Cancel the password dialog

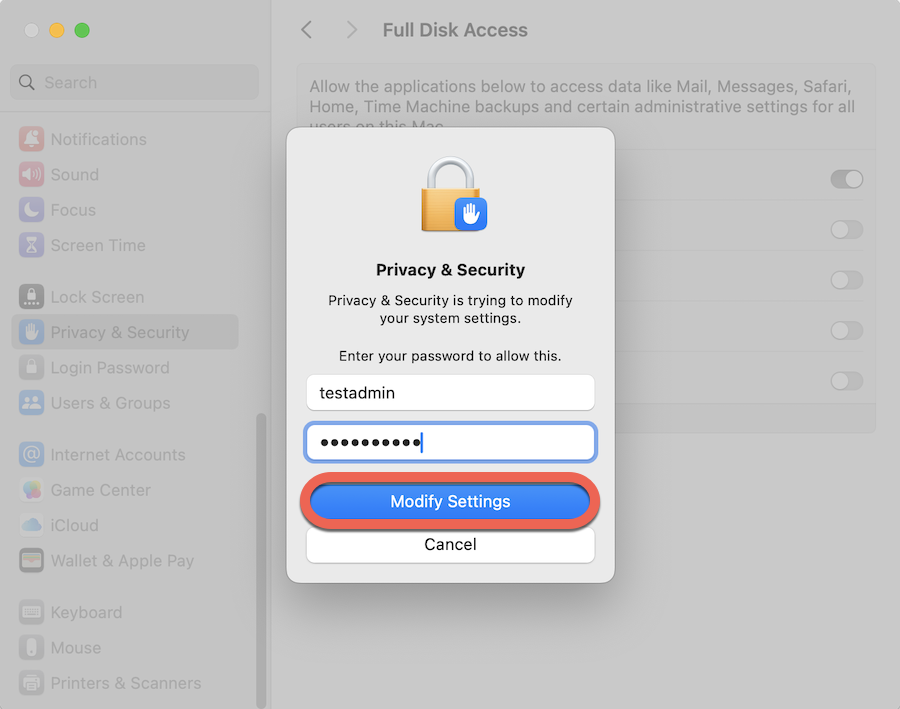[450, 544]
